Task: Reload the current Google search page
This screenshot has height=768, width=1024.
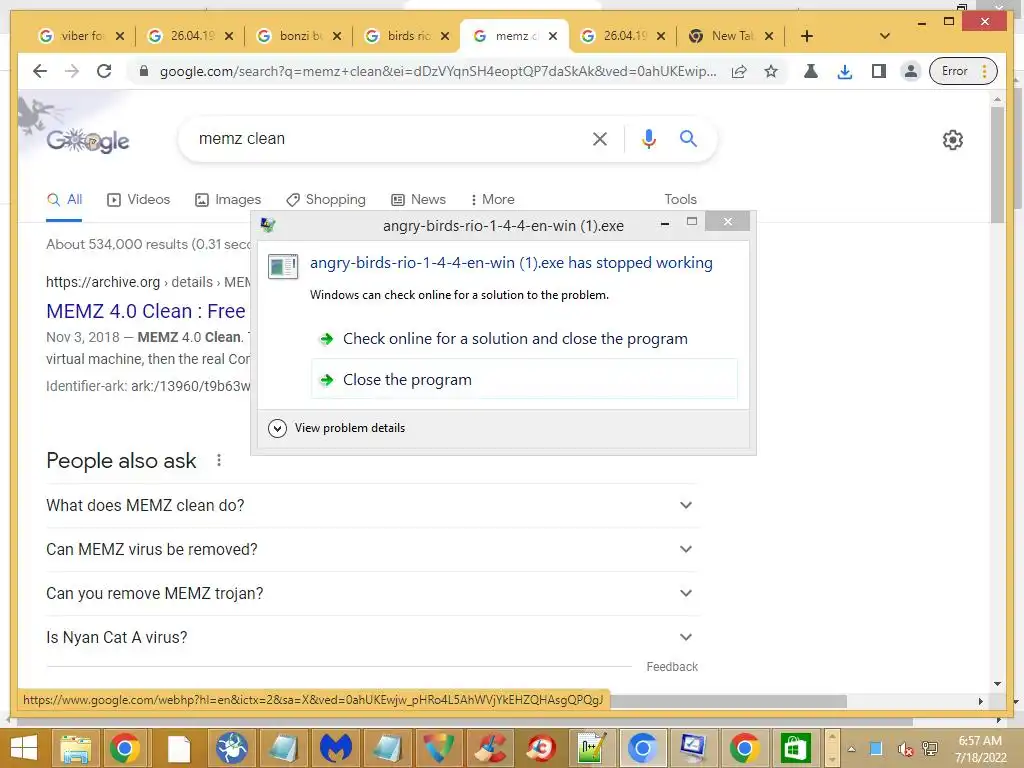Action: 104,71
